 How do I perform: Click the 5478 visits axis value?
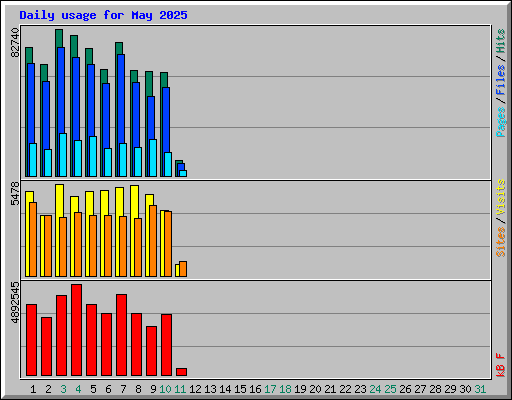click(15, 194)
